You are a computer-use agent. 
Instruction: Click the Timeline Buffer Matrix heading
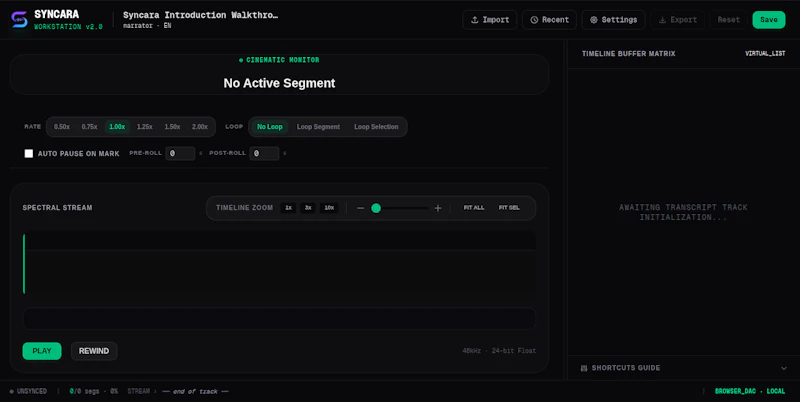tap(629, 54)
